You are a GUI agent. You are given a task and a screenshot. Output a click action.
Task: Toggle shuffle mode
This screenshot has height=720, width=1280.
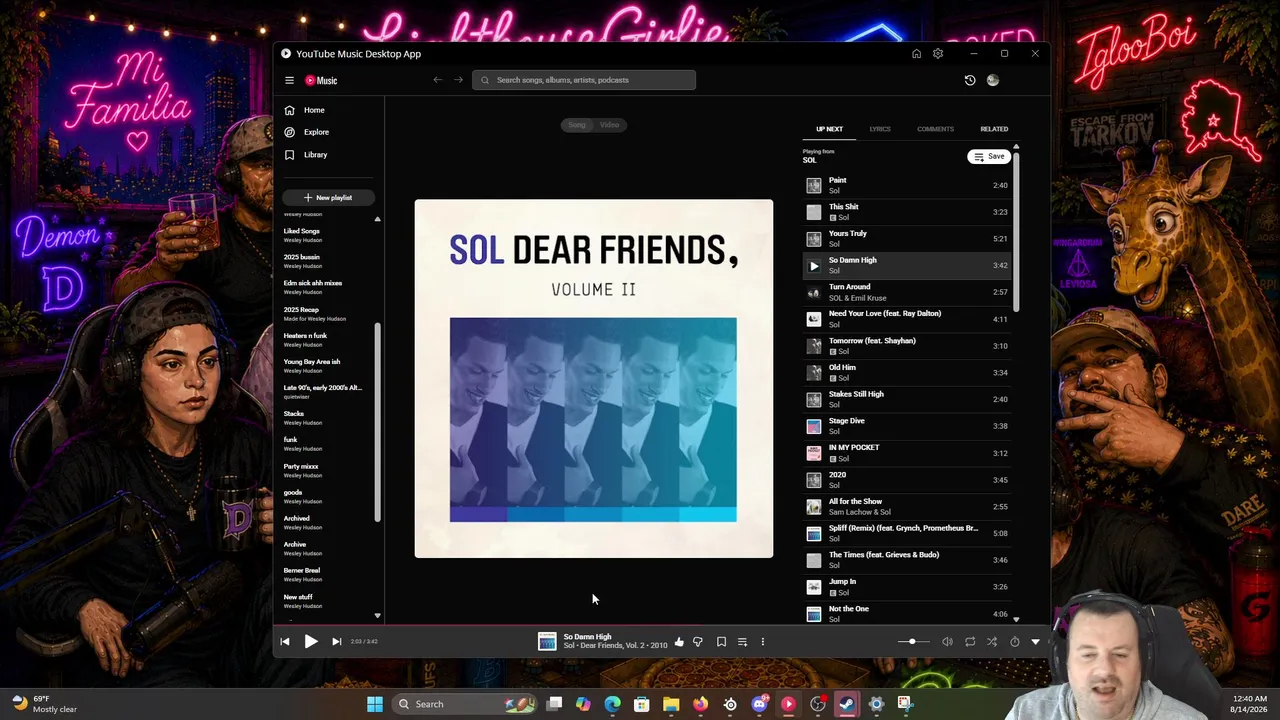pyautogui.click(x=992, y=642)
